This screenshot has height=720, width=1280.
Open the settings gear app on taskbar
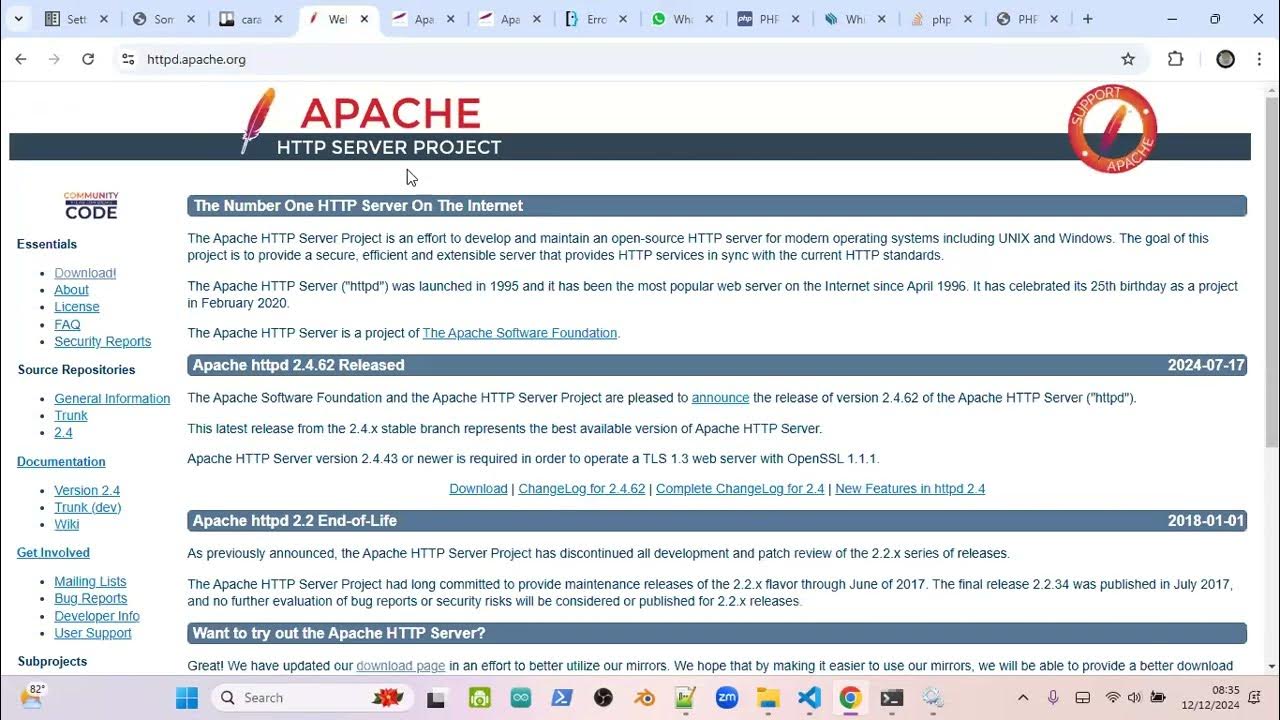click(933, 698)
